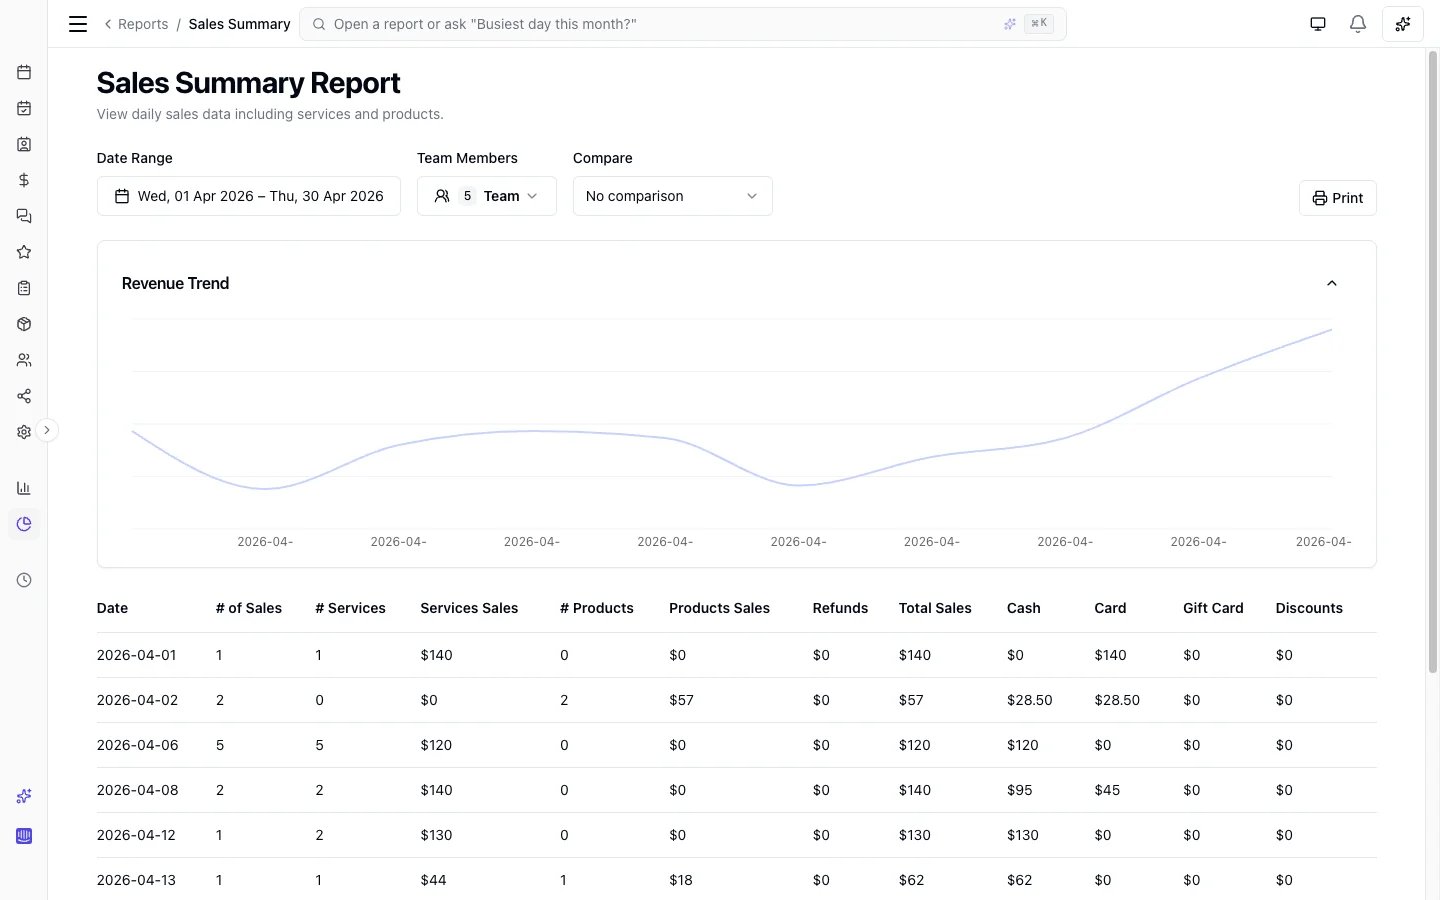
Task: Click the $57 Products Sales cell
Action: [x=681, y=700]
